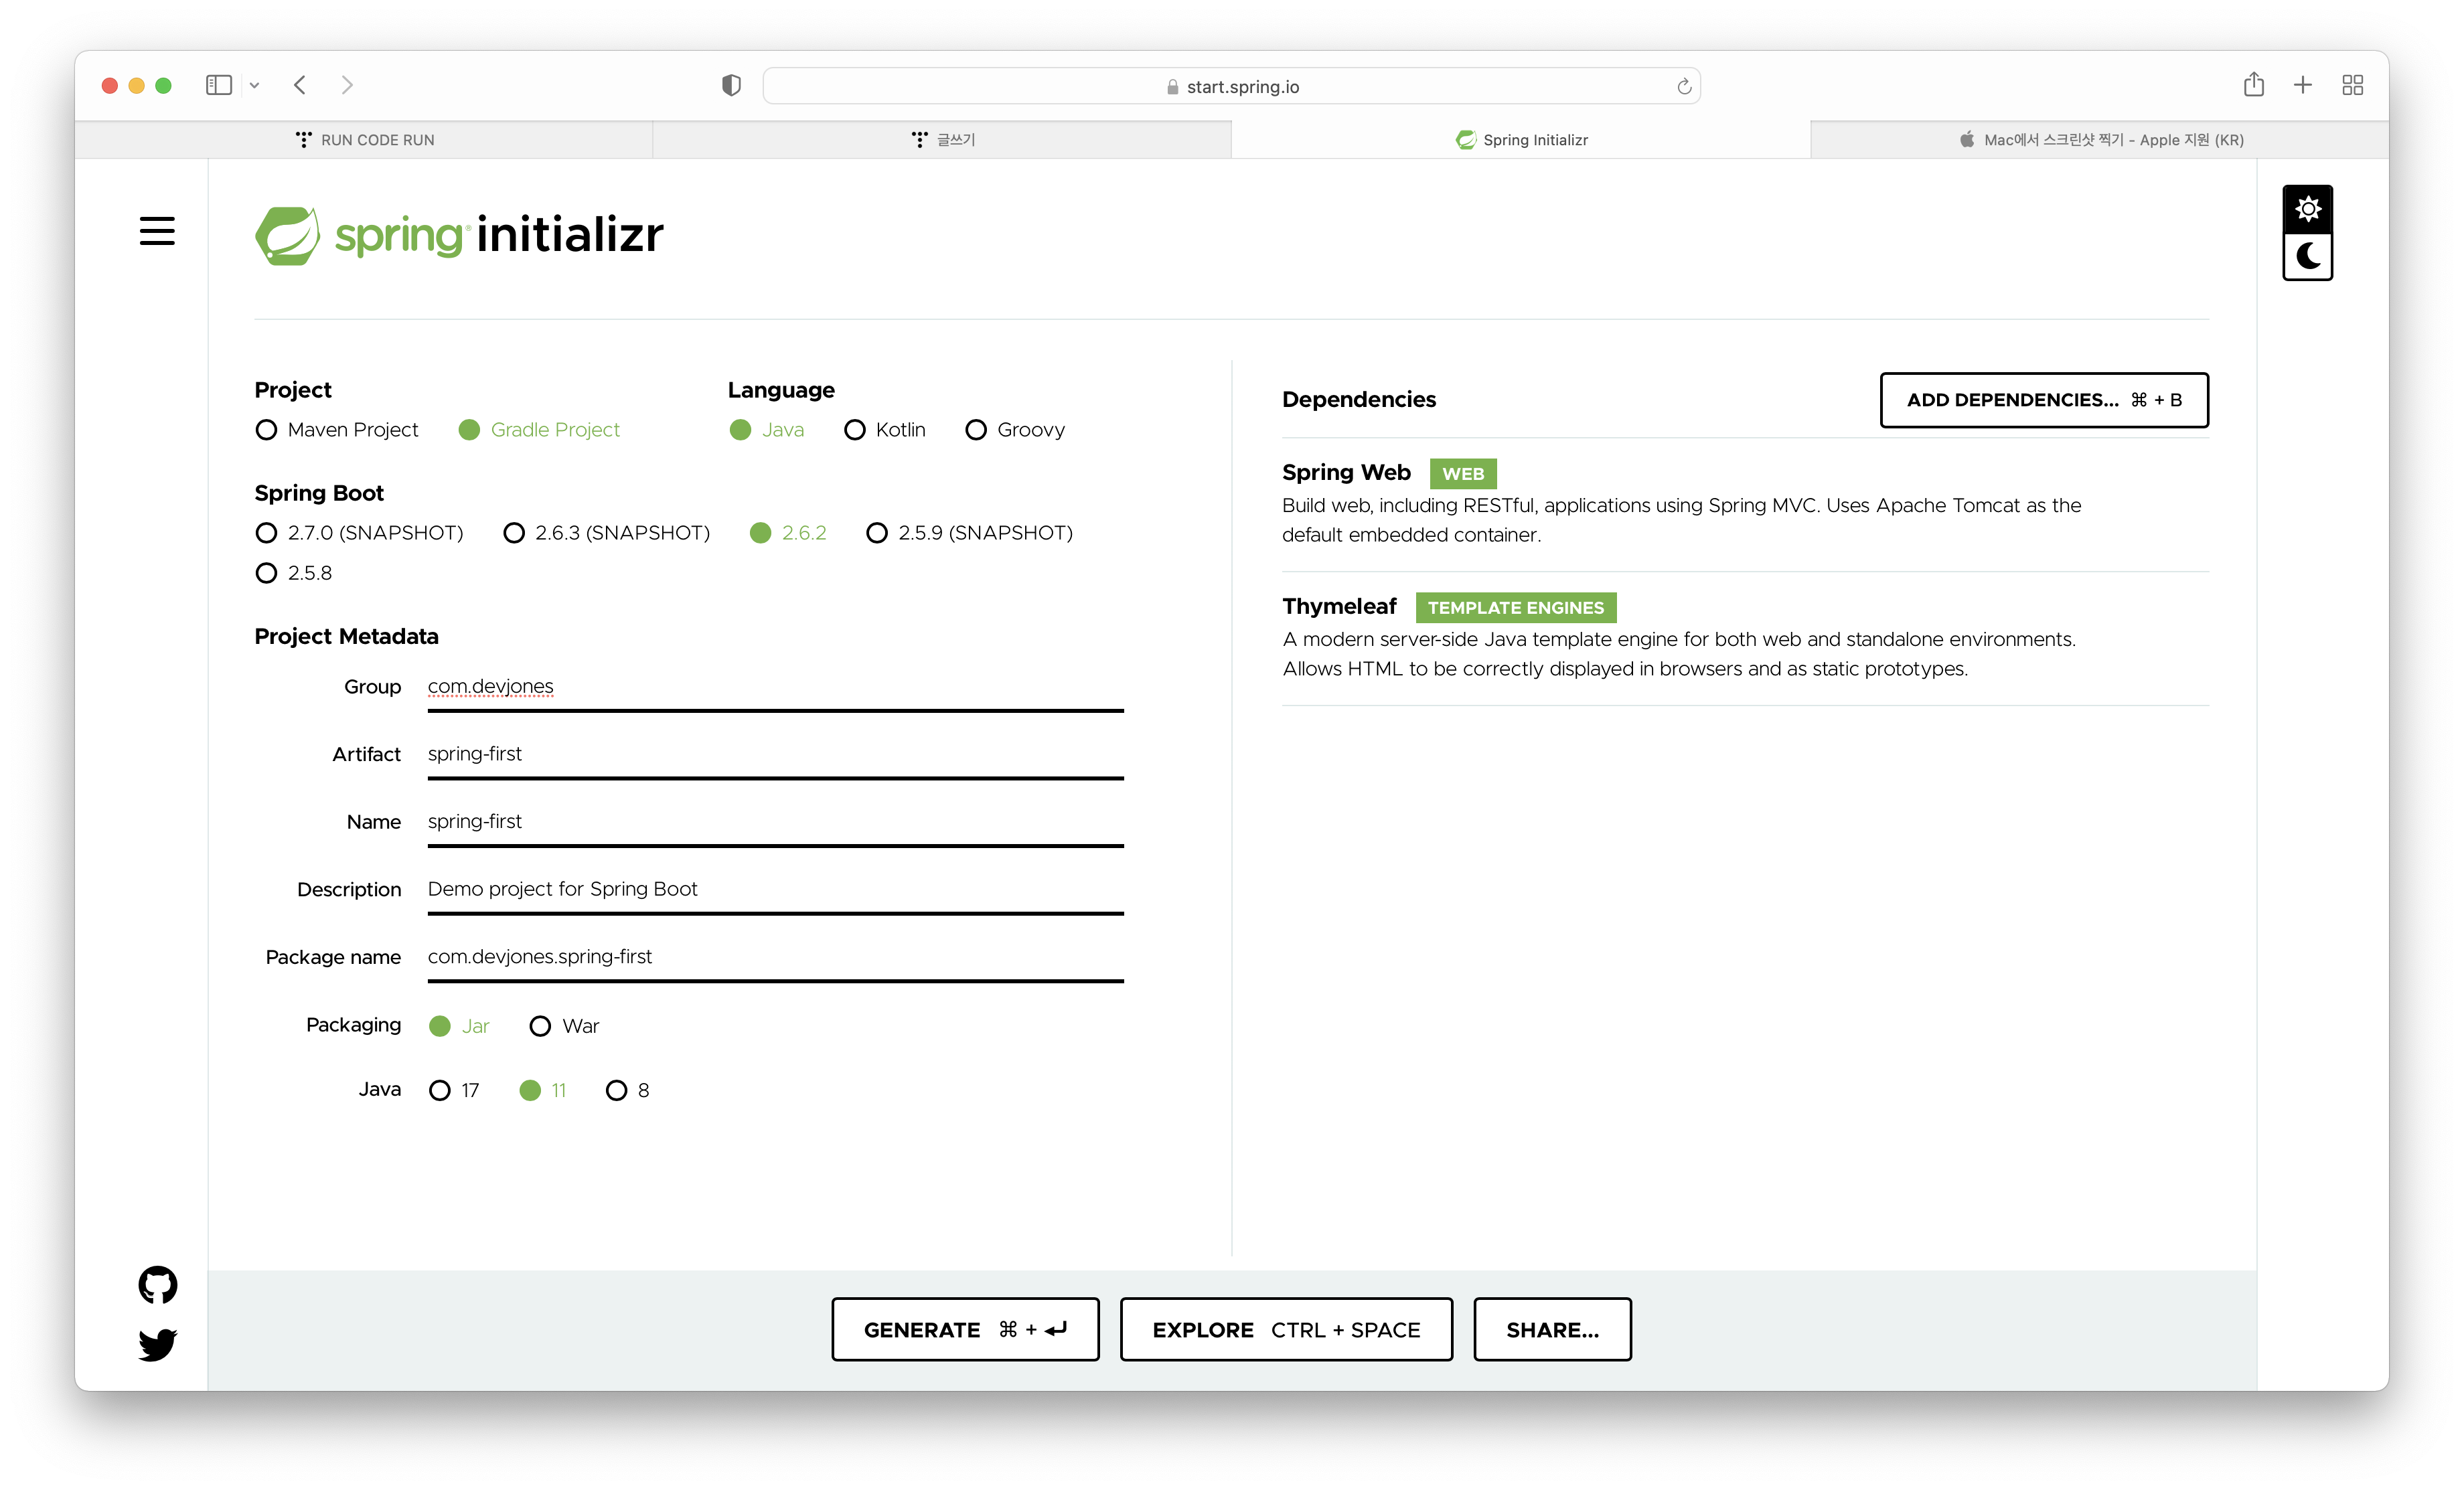Viewport: 2464px width, 1490px height.
Task: Toggle Safari sidebar icon
Action: click(218, 85)
